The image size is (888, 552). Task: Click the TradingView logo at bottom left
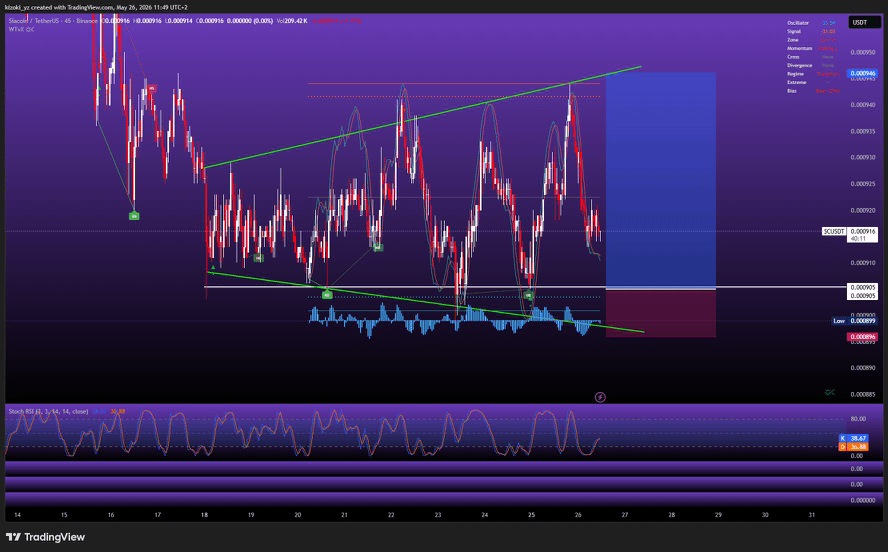pos(45,537)
